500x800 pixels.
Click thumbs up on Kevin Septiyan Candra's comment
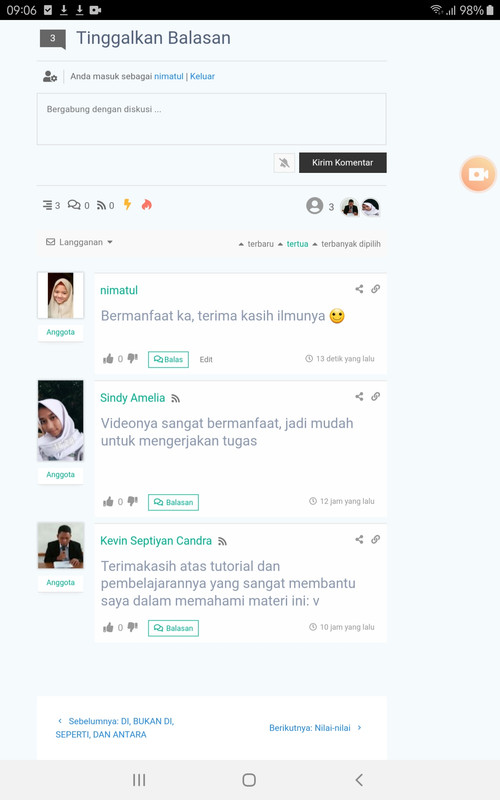coord(108,628)
